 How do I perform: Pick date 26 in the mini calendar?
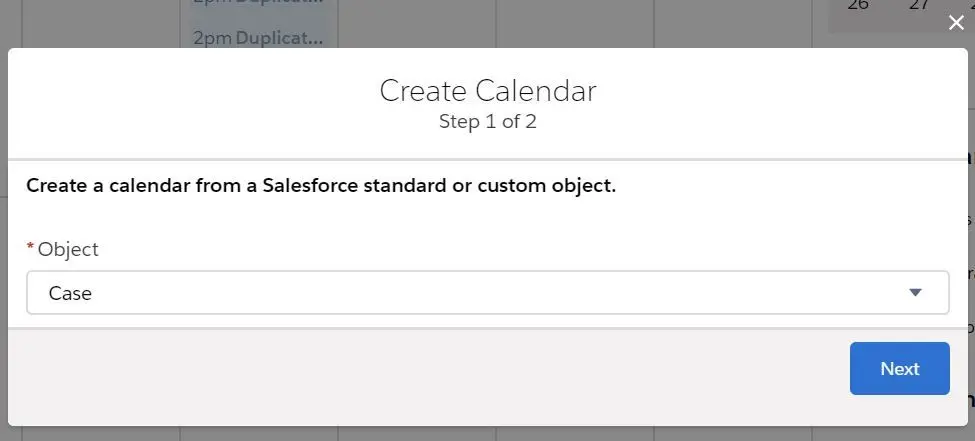pyautogui.click(x=857, y=5)
